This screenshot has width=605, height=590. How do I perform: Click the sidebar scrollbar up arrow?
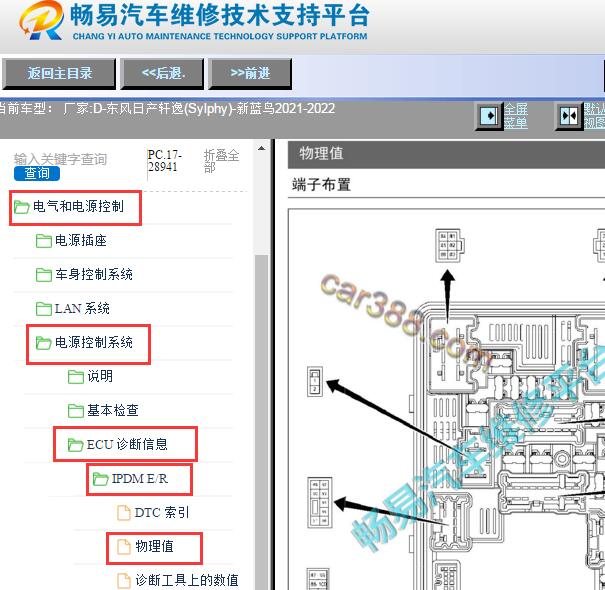pos(262,148)
